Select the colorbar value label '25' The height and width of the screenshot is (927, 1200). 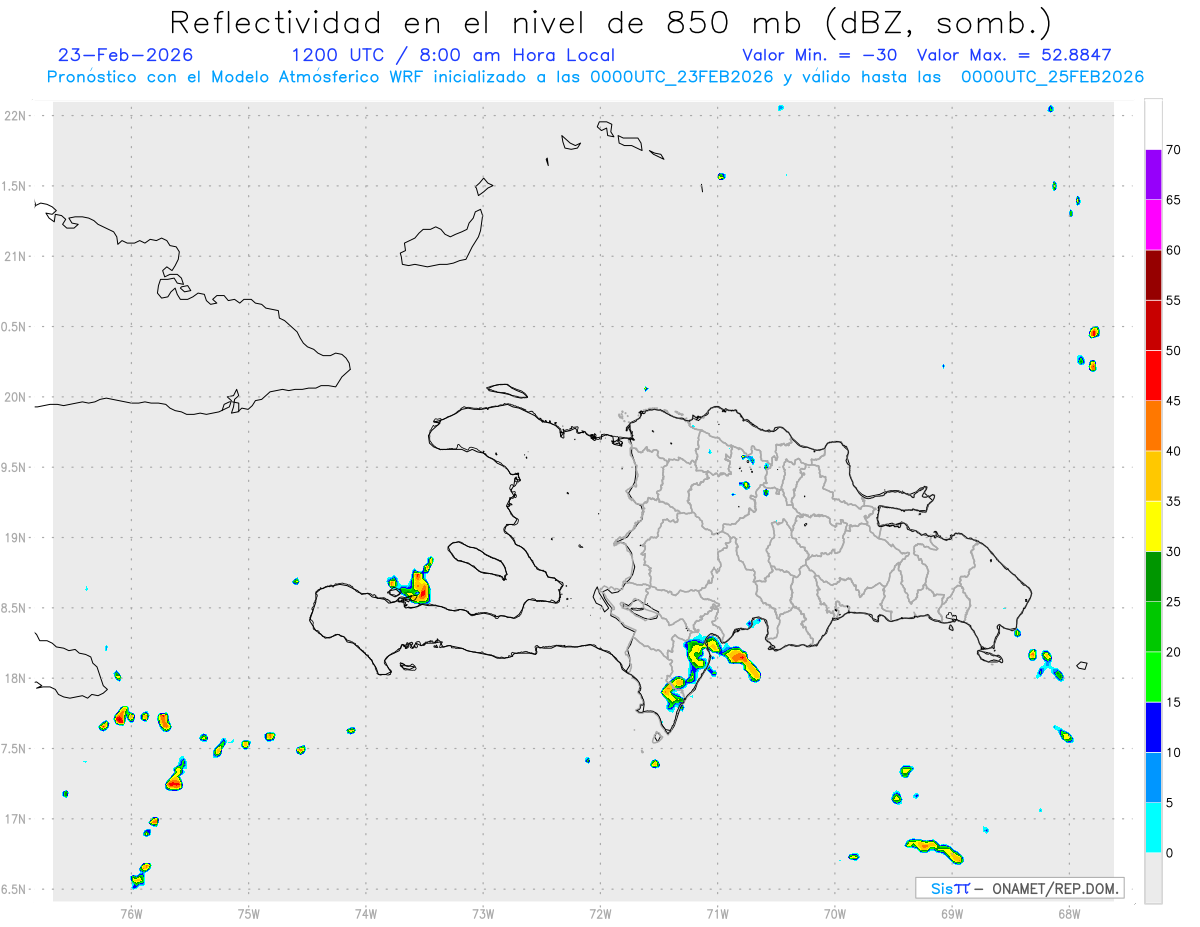[x=1173, y=602]
